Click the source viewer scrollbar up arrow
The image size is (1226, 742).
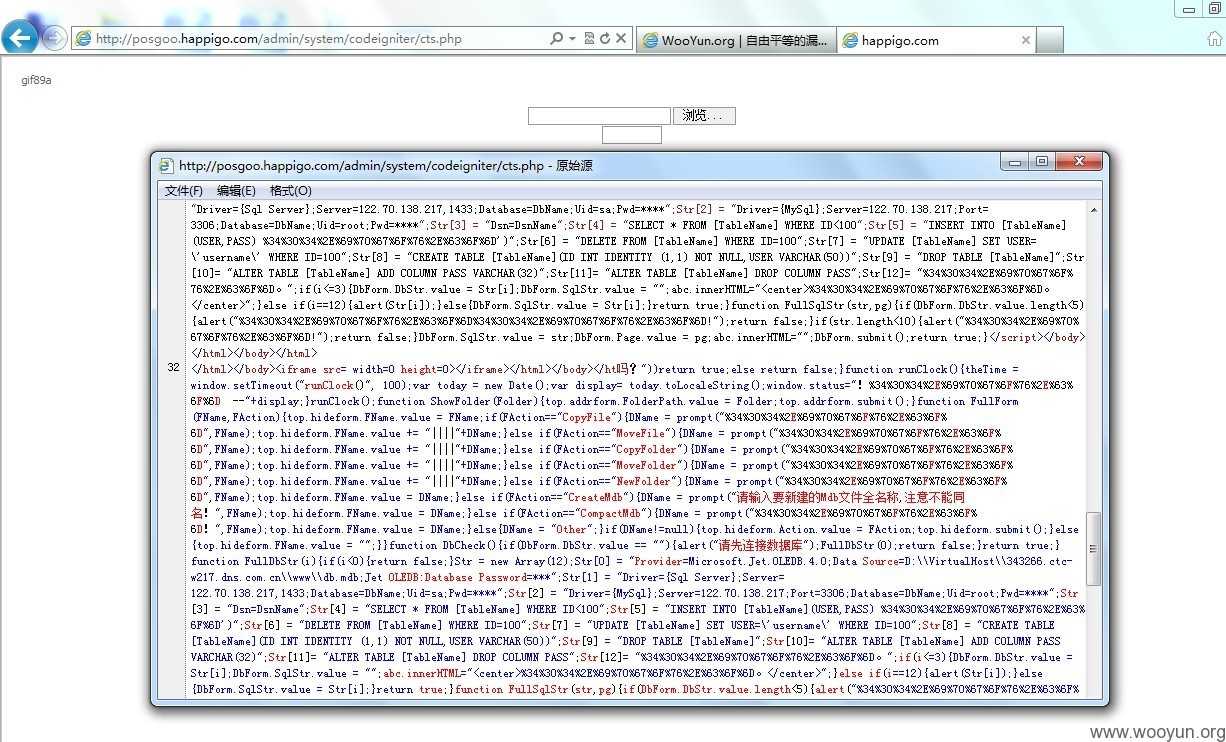pos(1094,210)
